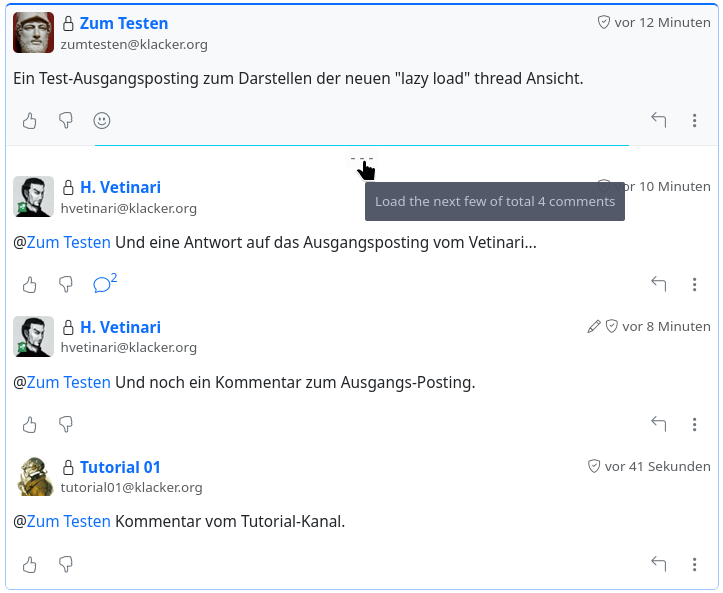Reply to the Zum Testen post
Image resolution: width=723 pixels, height=593 pixels.
pos(659,121)
